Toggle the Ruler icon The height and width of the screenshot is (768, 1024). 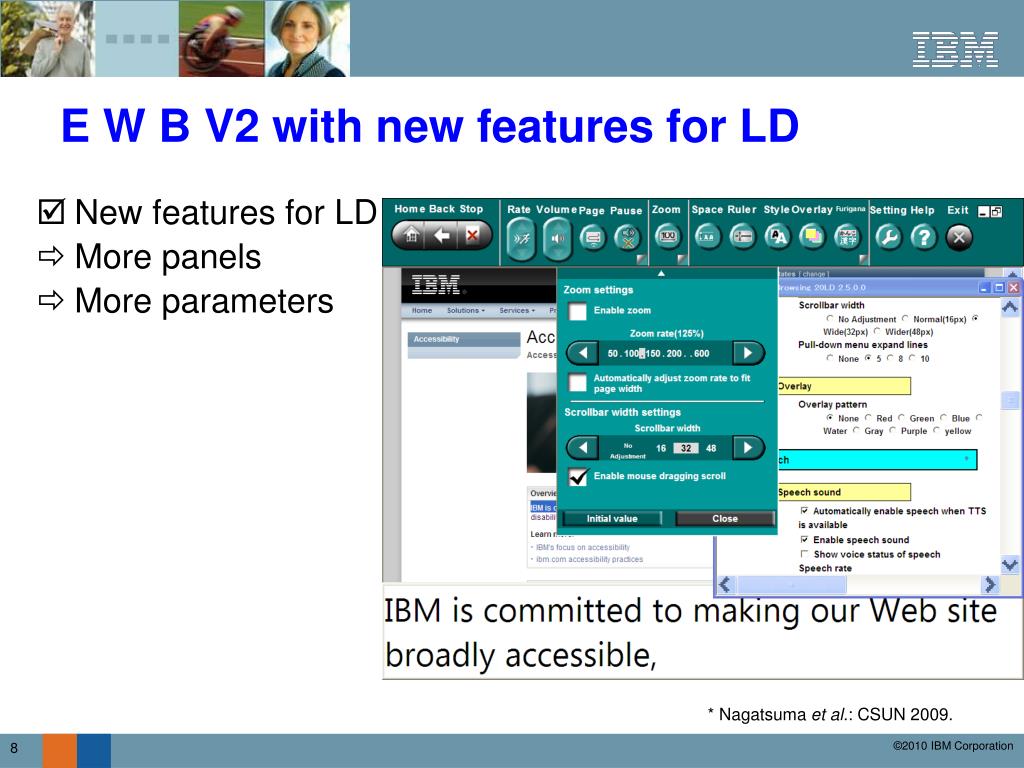(x=743, y=236)
